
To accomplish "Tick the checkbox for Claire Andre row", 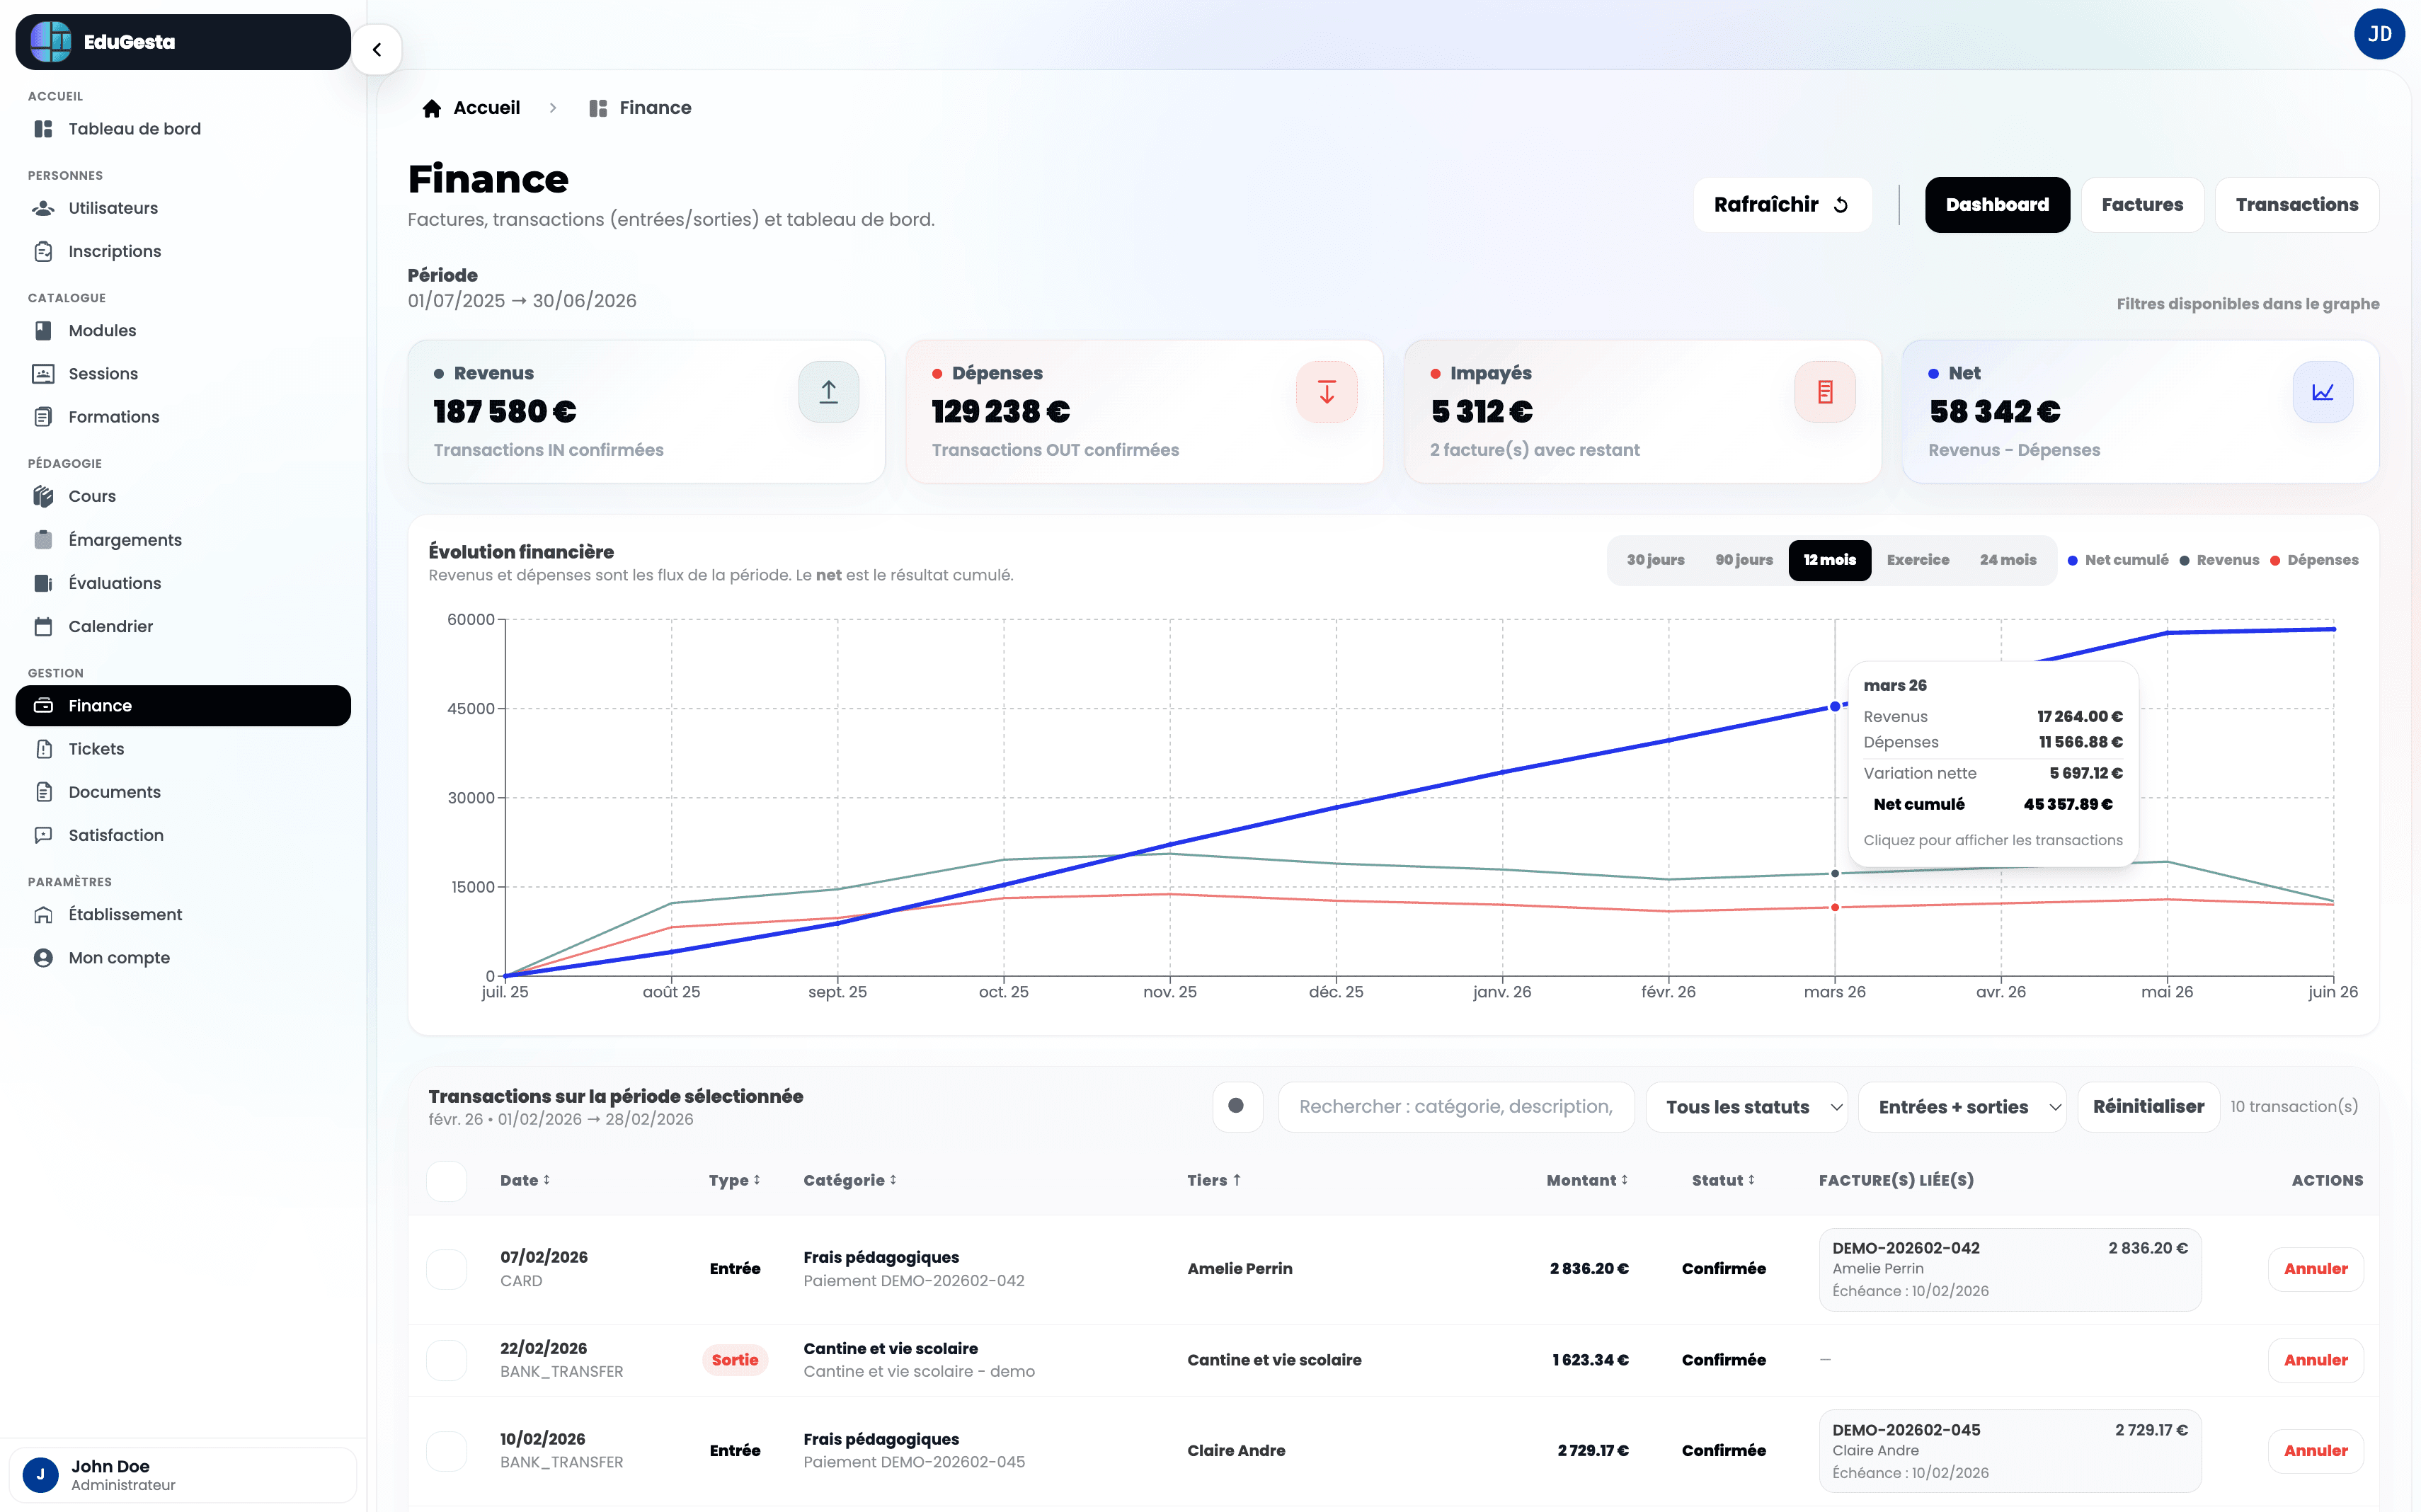I will [446, 1451].
